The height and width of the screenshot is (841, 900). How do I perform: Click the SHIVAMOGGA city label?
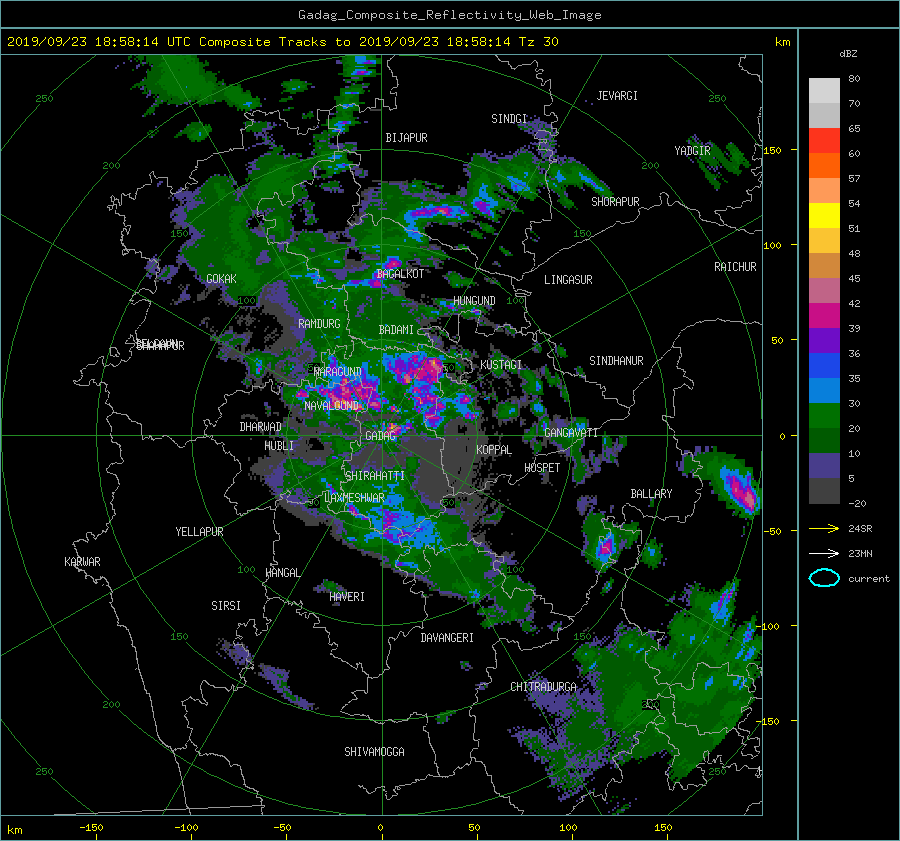374,751
